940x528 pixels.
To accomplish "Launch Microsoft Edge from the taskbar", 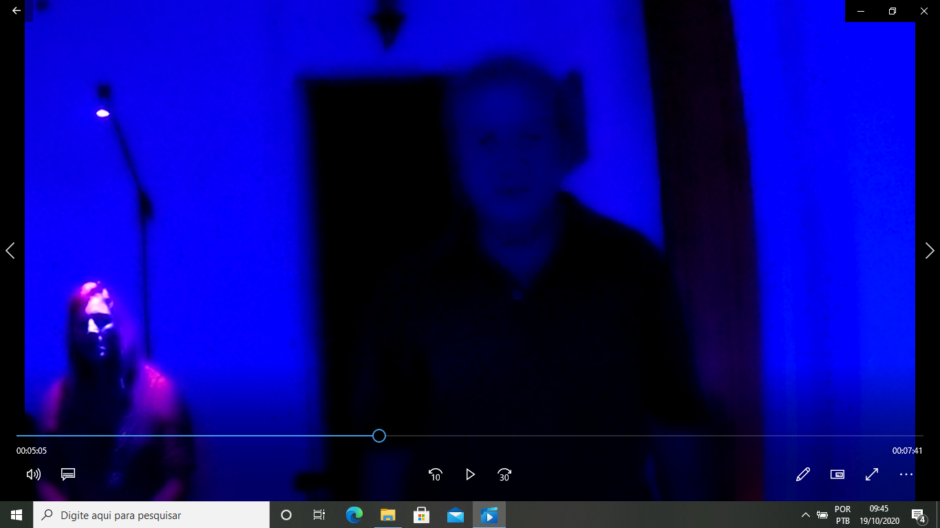I will pyautogui.click(x=354, y=515).
